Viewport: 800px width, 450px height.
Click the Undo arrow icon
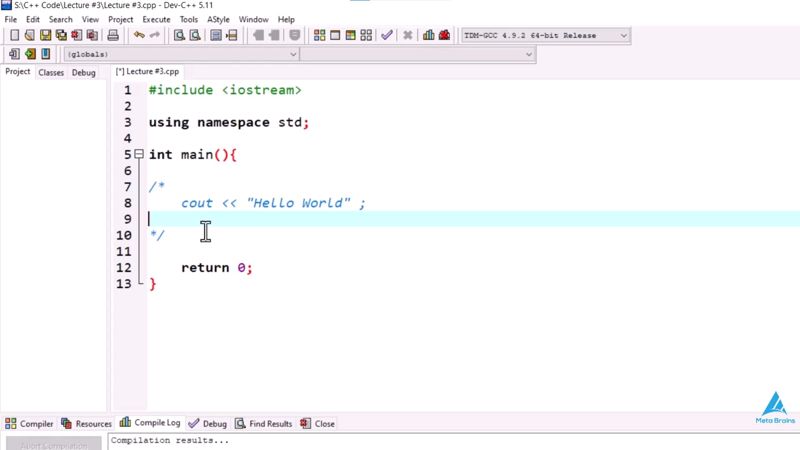tap(139, 35)
